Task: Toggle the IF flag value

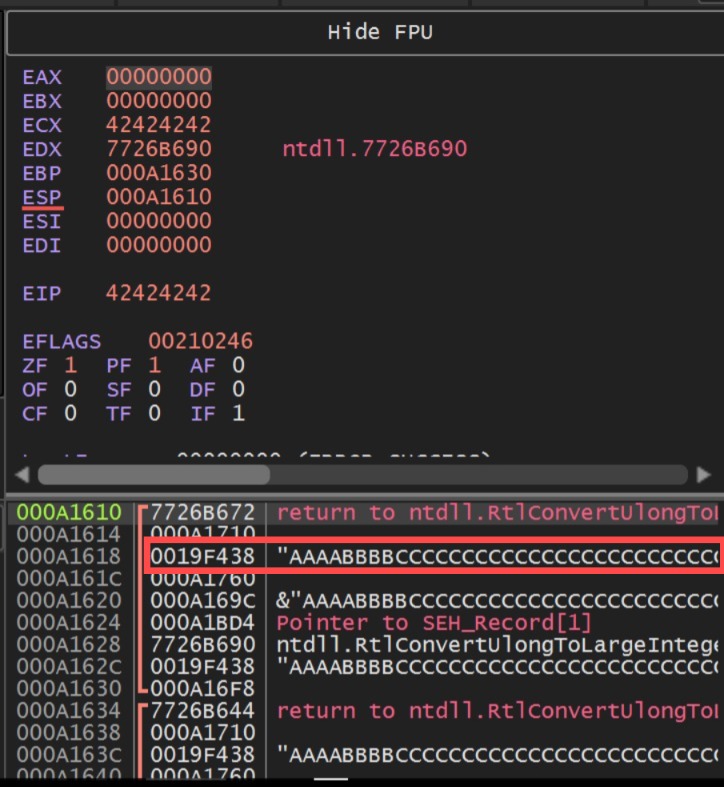Action: [x=238, y=413]
